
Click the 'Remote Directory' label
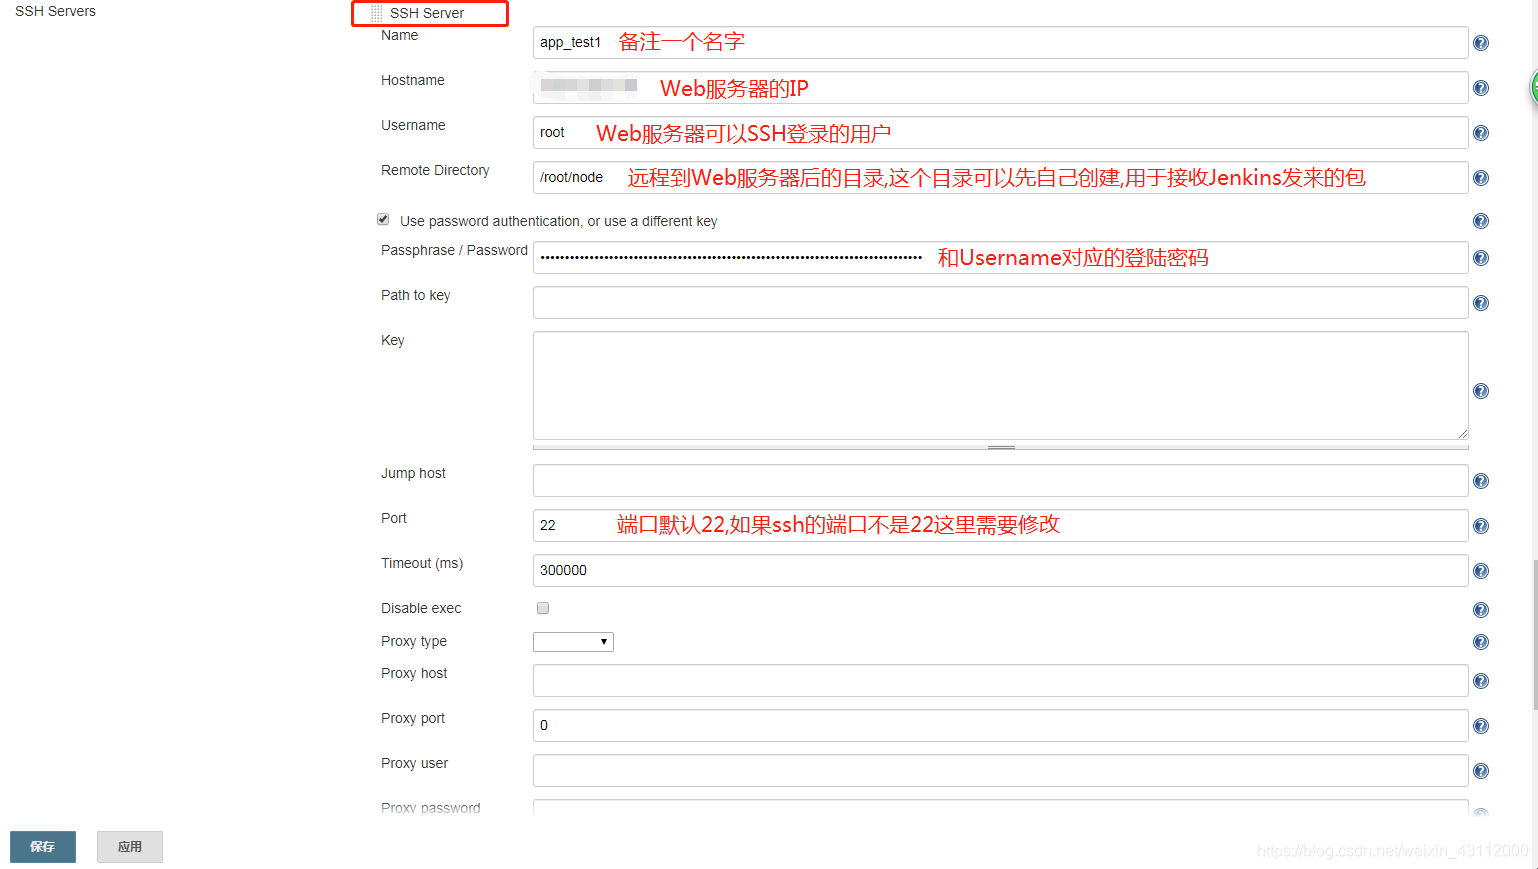click(x=435, y=170)
